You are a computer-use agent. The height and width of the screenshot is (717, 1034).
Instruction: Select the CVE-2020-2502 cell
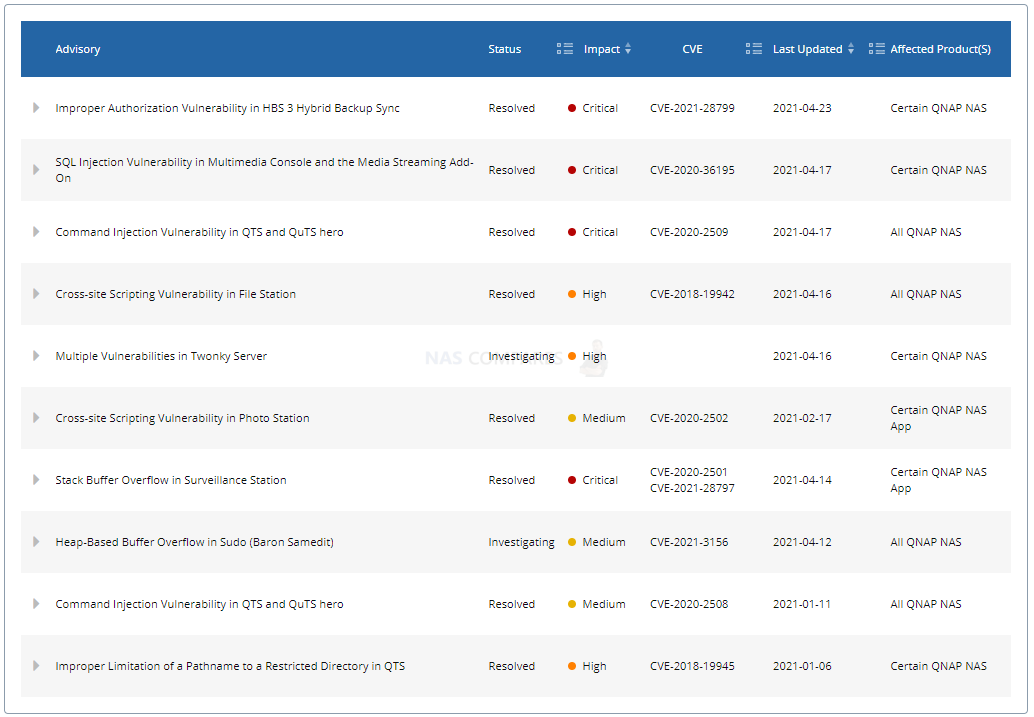[689, 418]
